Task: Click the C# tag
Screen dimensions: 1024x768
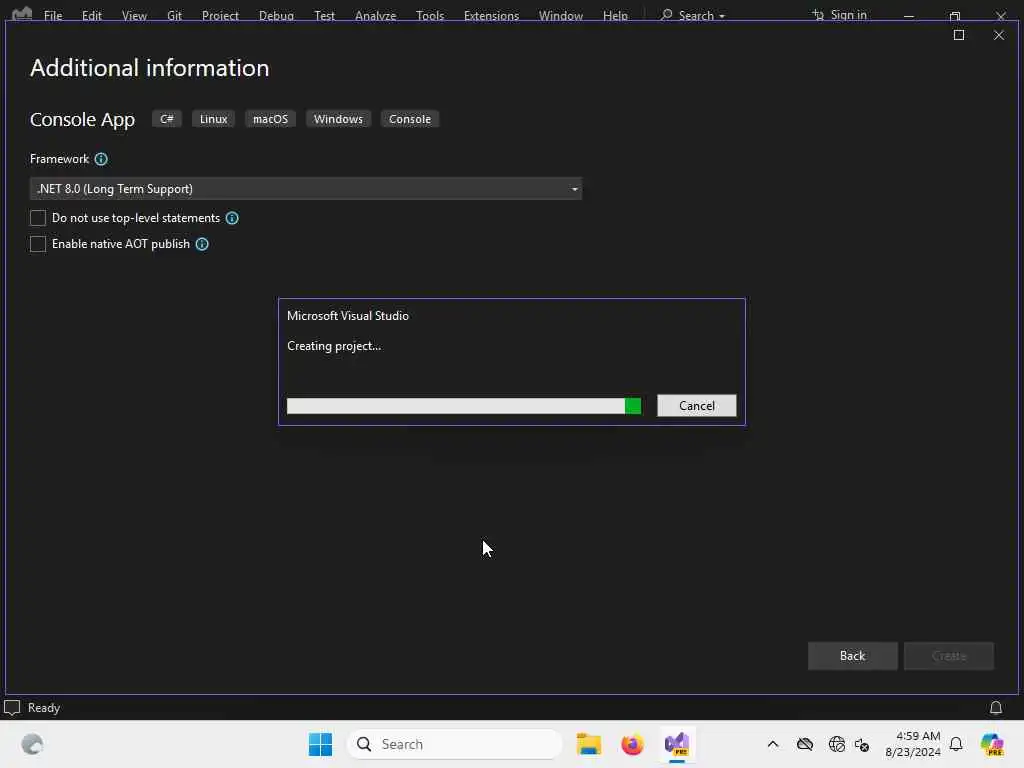Action: [167, 119]
